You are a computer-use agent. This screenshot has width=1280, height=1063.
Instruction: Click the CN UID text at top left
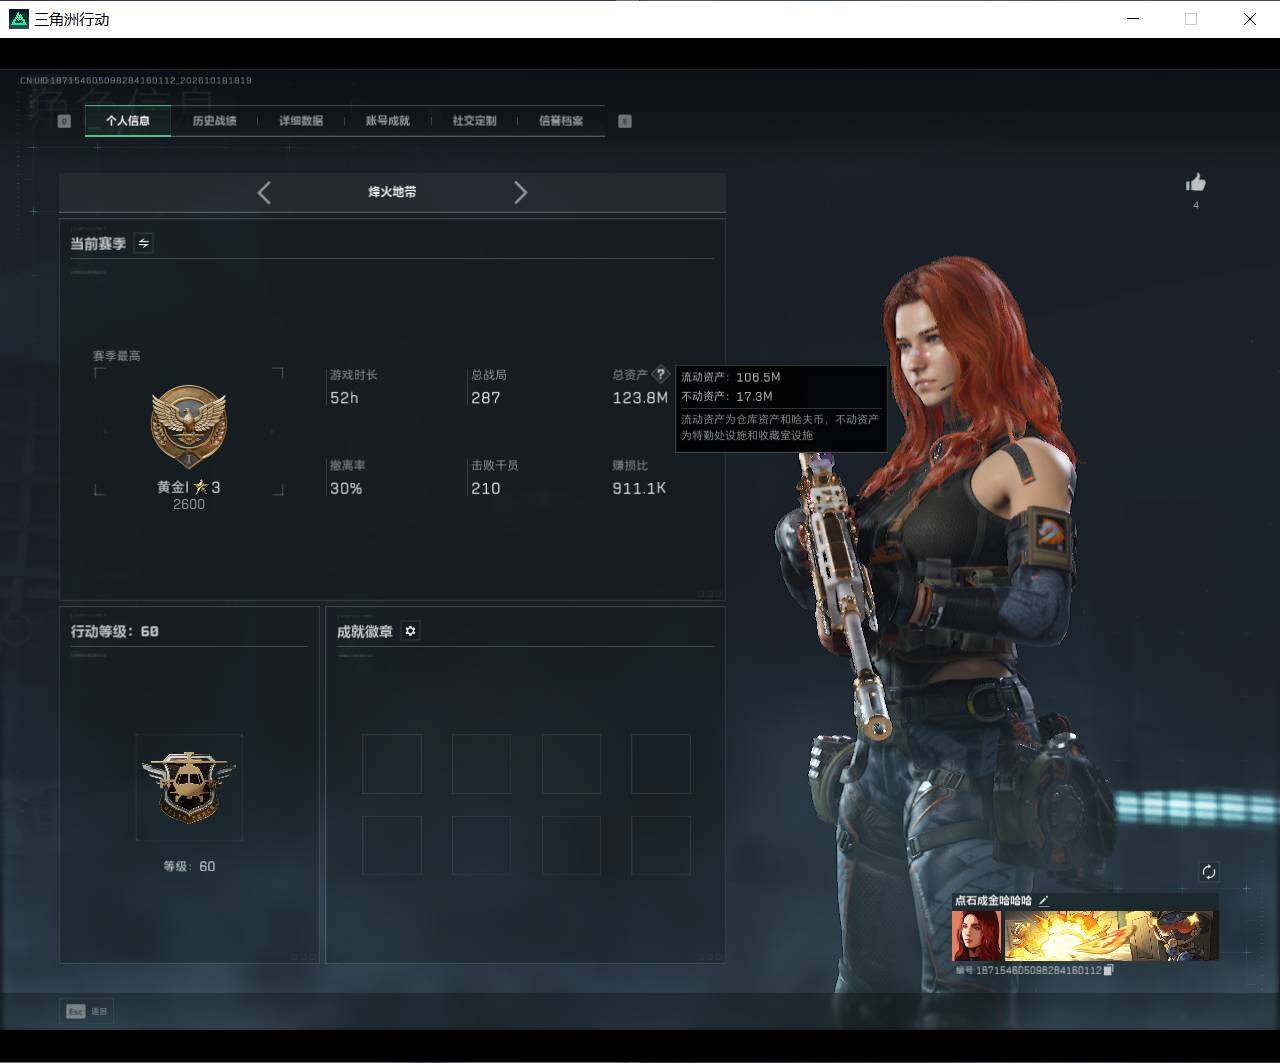point(136,80)
